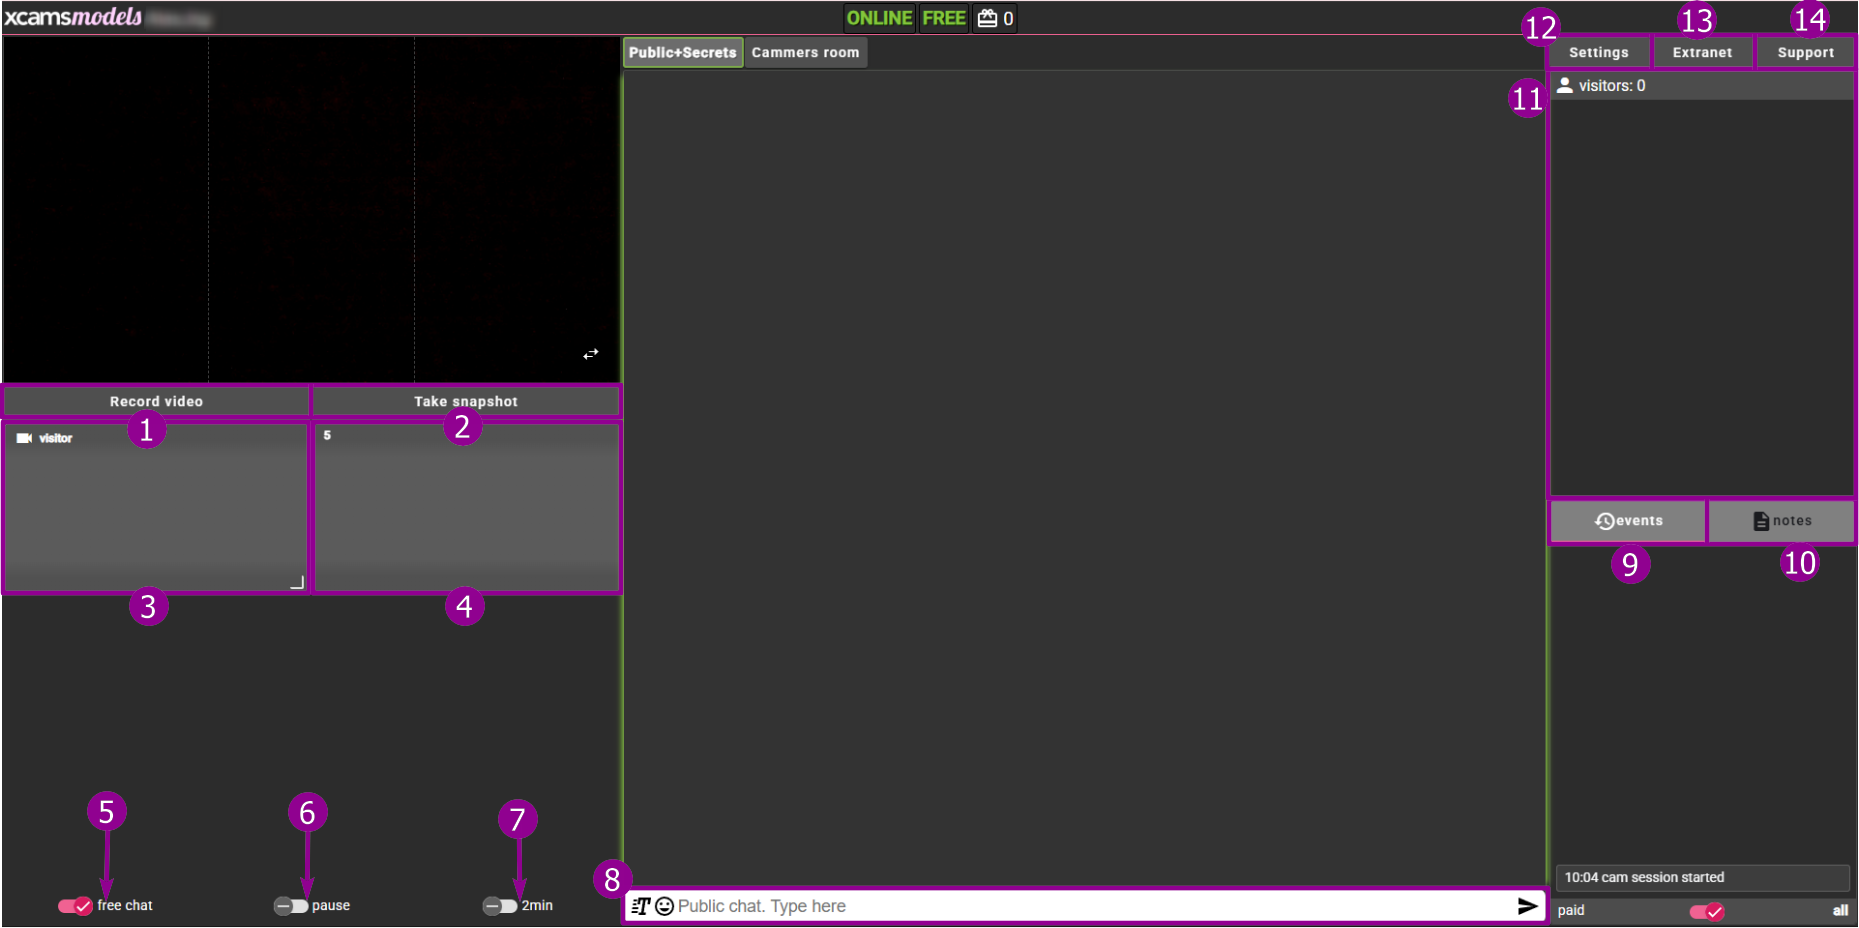1859x928 pixels.
Task: Click the swap arrows icon on video preview
Action: [591, 354]
